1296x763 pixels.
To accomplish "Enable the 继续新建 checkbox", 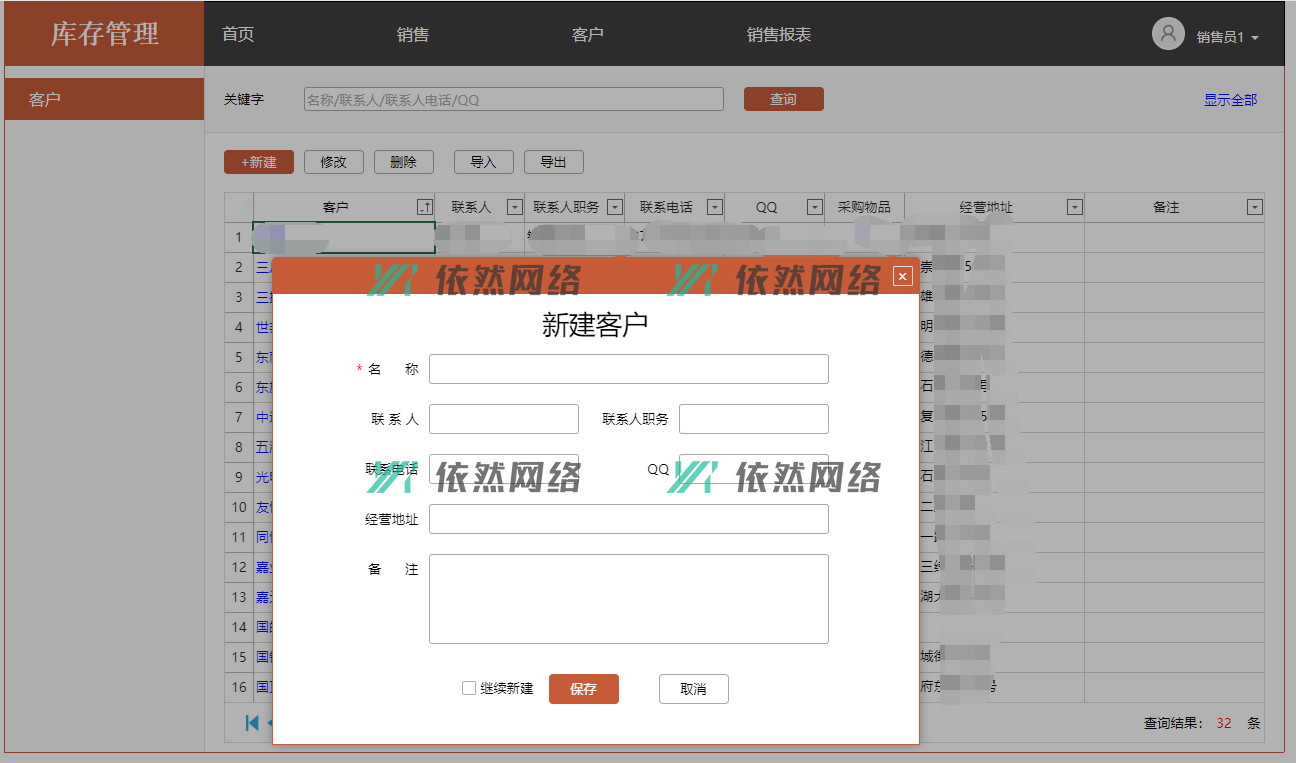I will coord(469,688).
